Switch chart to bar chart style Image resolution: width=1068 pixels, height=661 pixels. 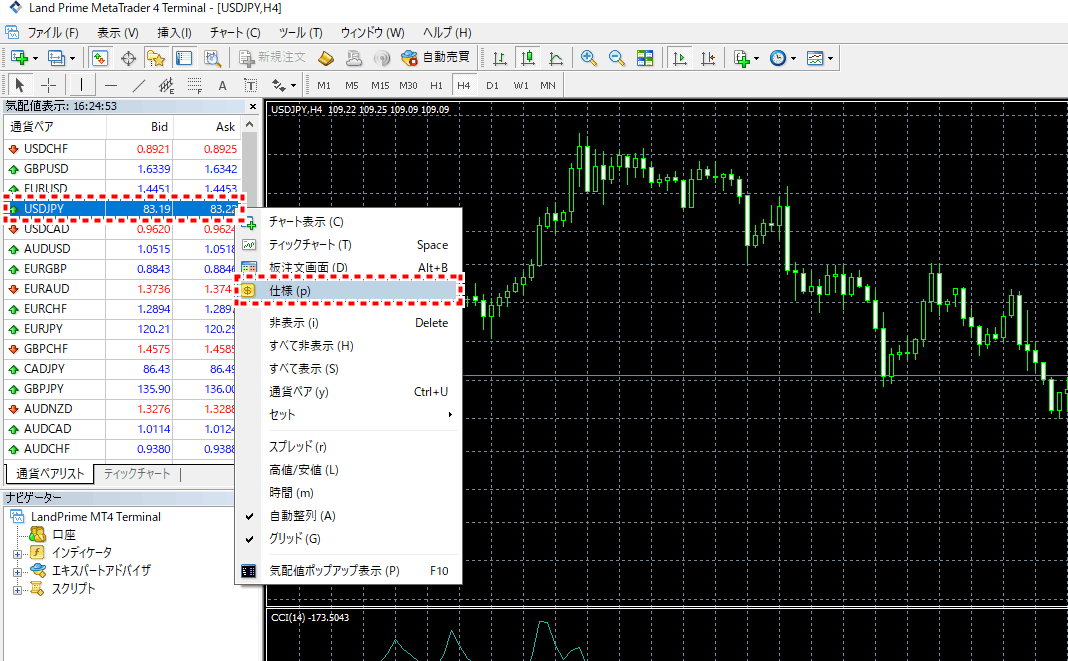click(499, 58)
